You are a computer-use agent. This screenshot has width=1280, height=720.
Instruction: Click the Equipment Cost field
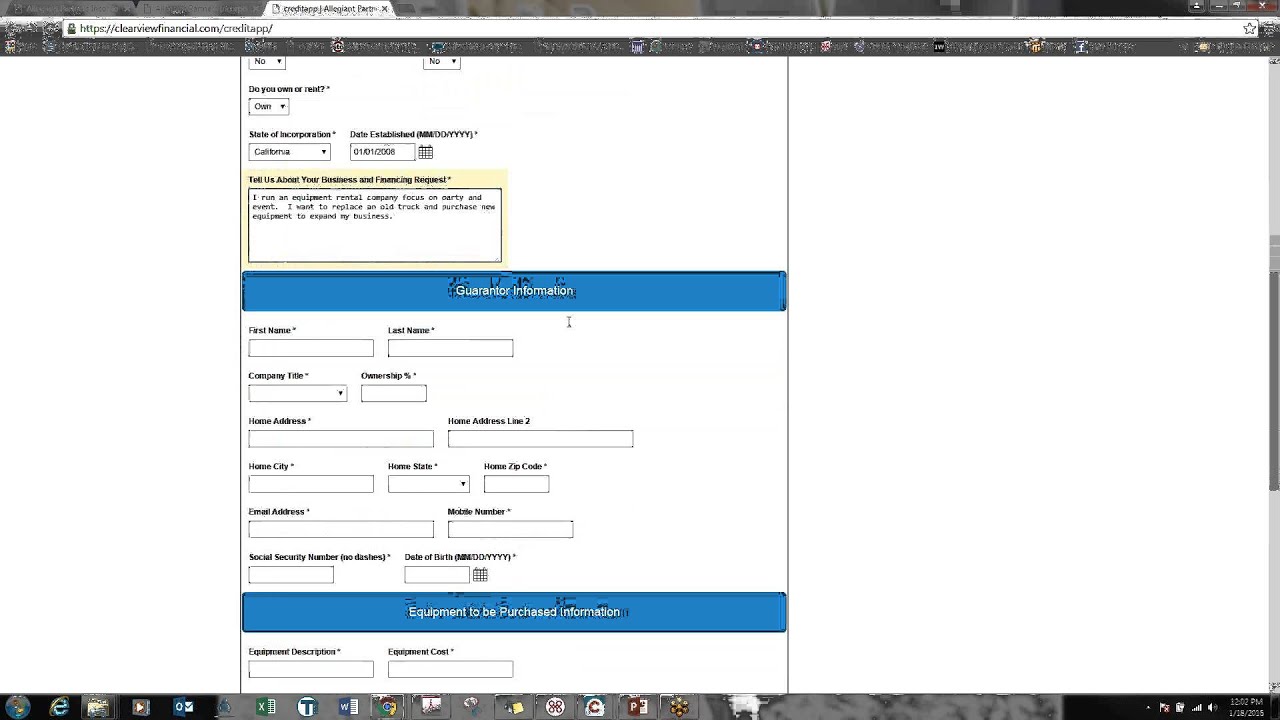point(451,670)
